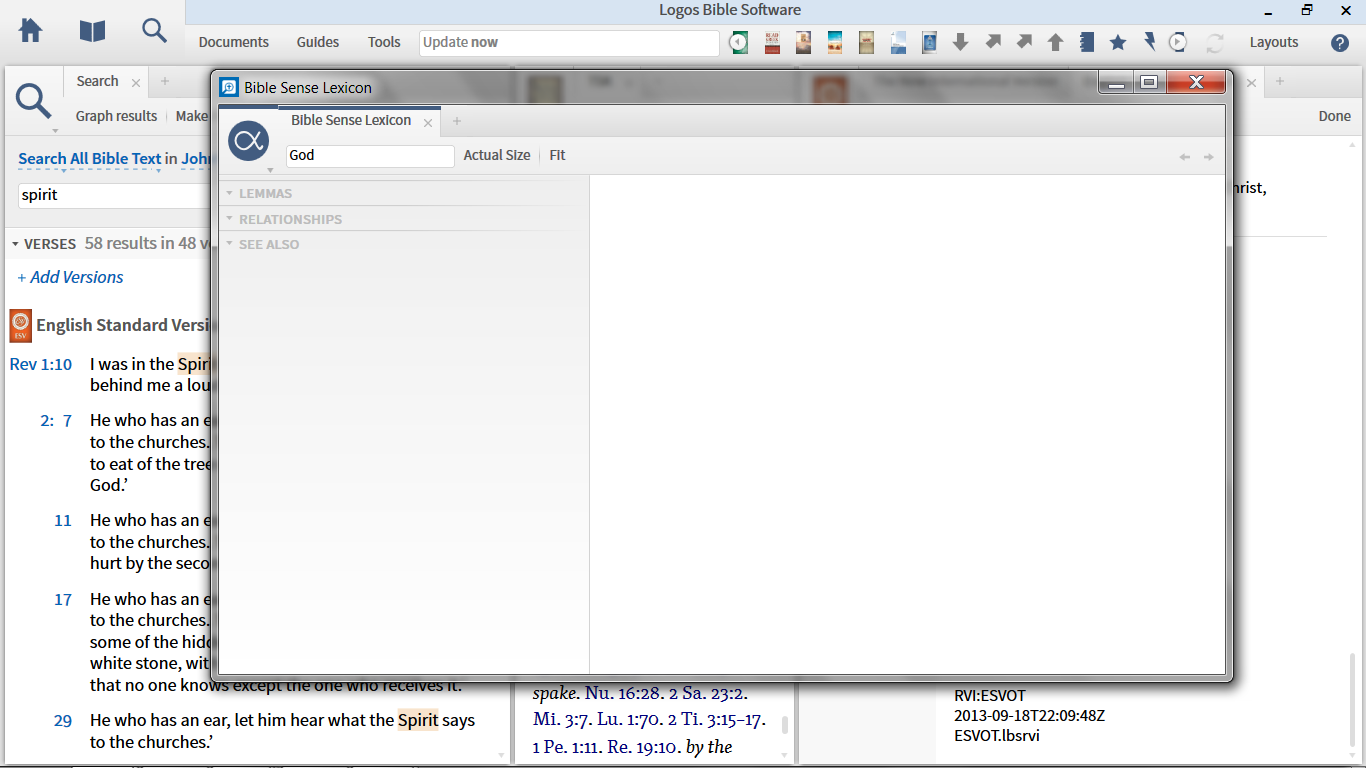Click the Done button
The height and width of the screenshot is (768, 1366).
click(1334, 116)
